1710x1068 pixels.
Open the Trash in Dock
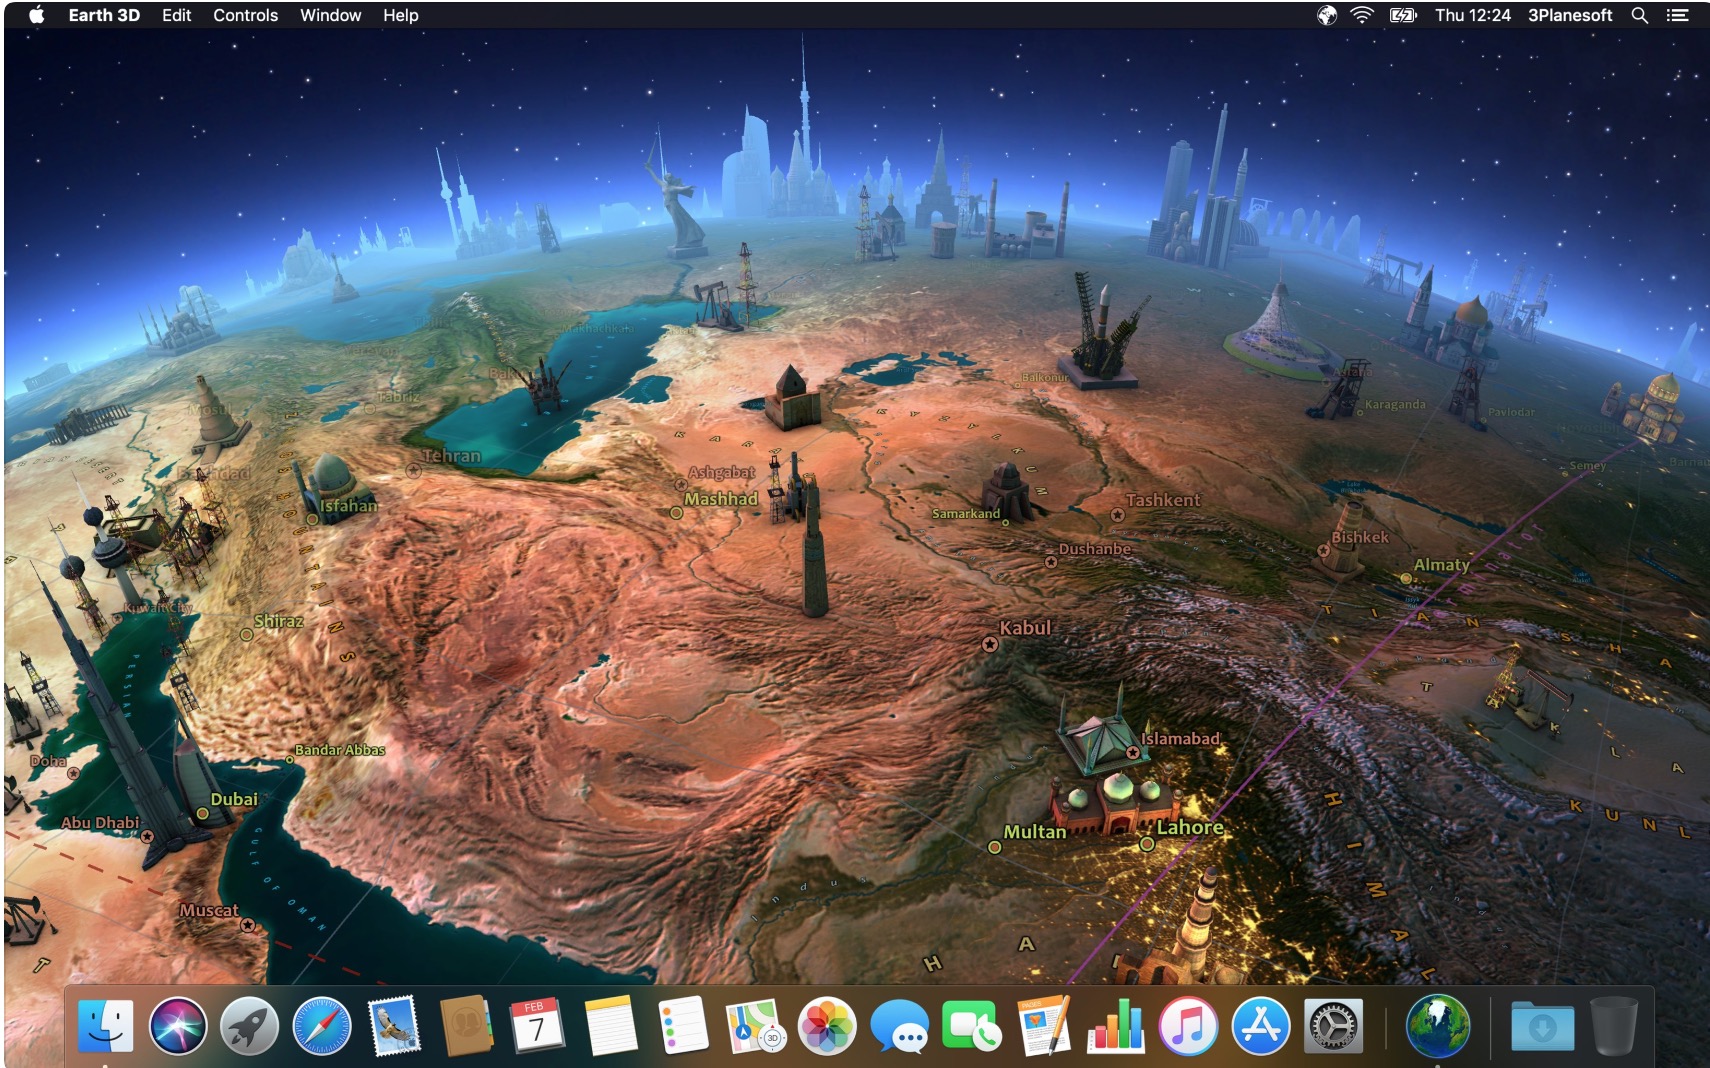click(x=1613, y=1025)
